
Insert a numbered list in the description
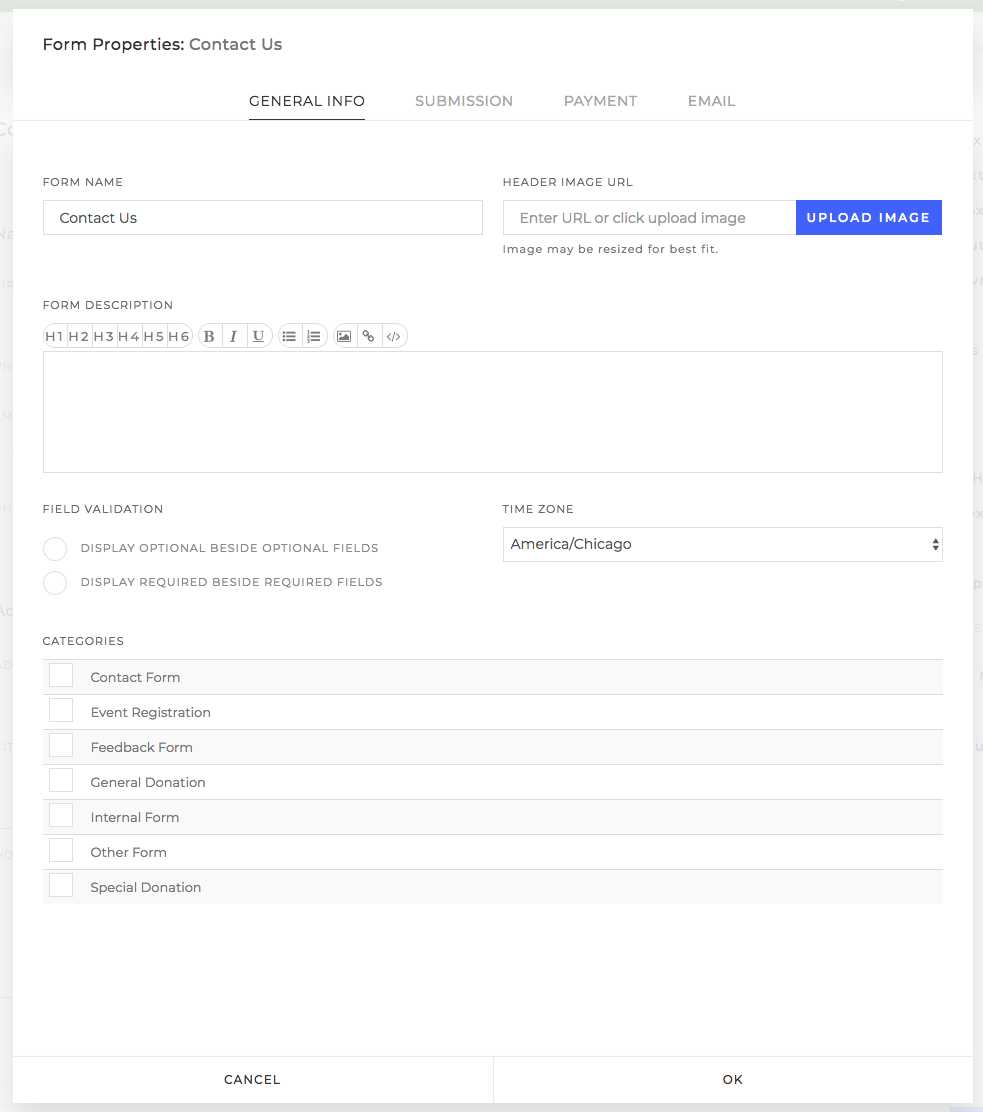tap(314, 335)
